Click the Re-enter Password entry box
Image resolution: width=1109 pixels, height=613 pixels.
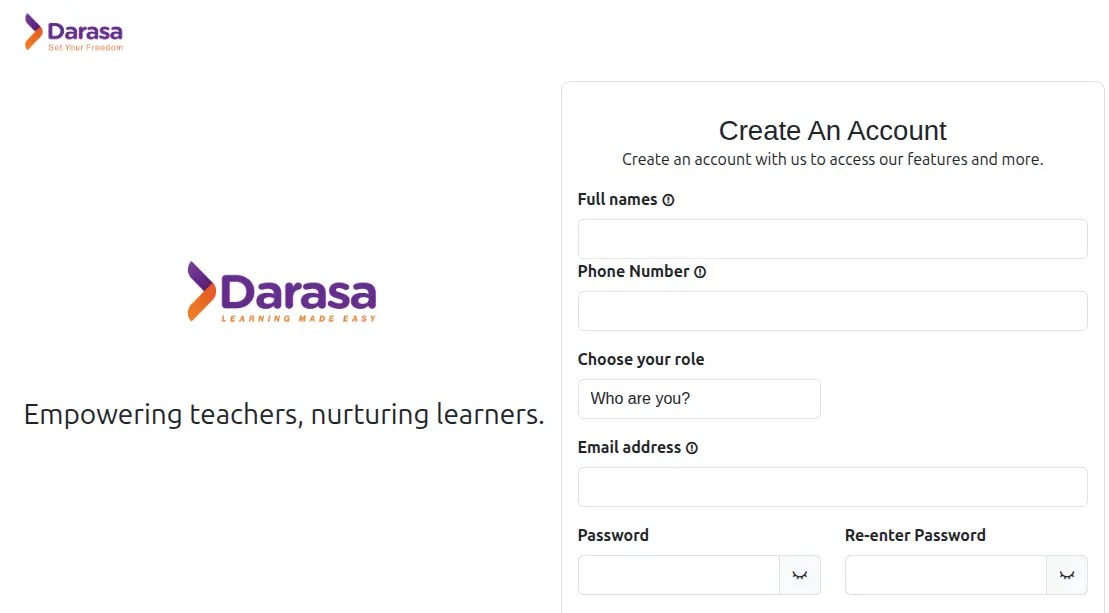[x=945, y=575]
